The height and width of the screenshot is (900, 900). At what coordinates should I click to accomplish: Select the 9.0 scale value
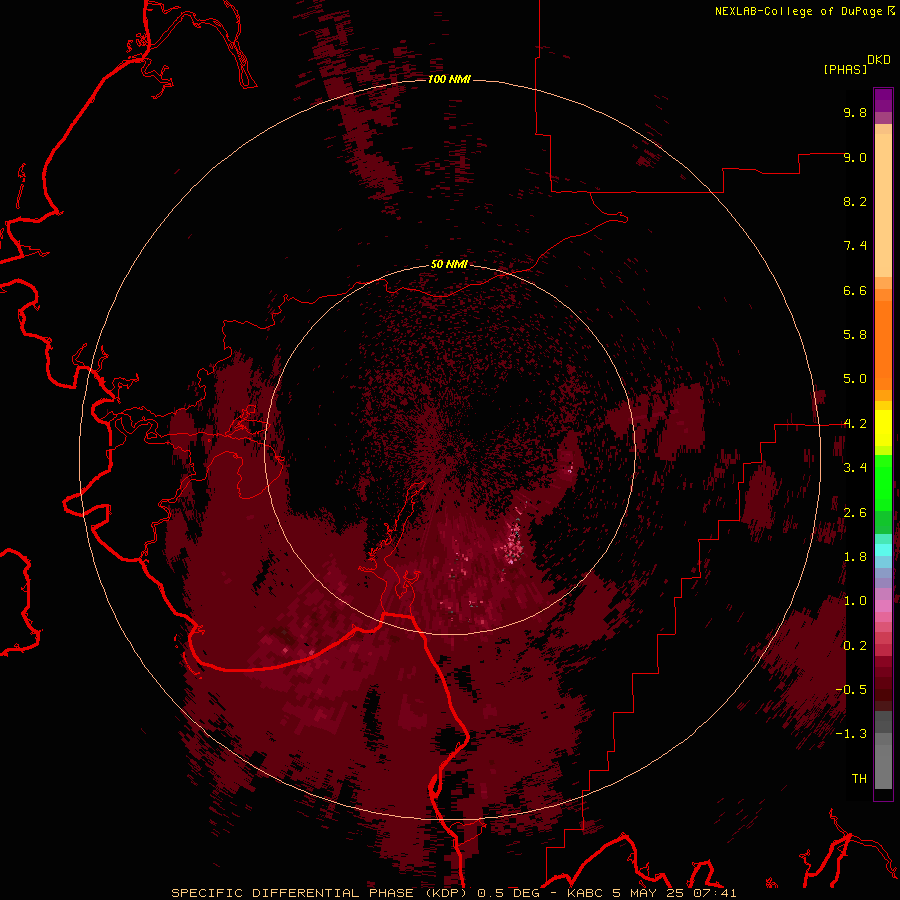click(x=855, y=157)
